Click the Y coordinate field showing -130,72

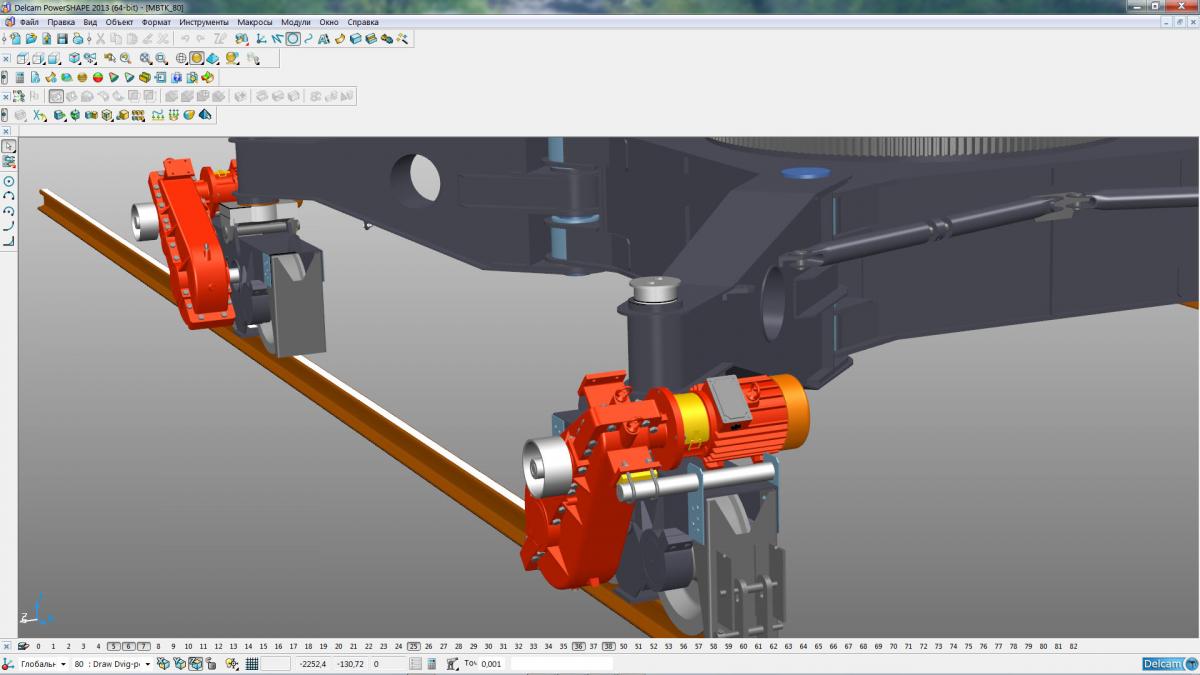point(350,664)
